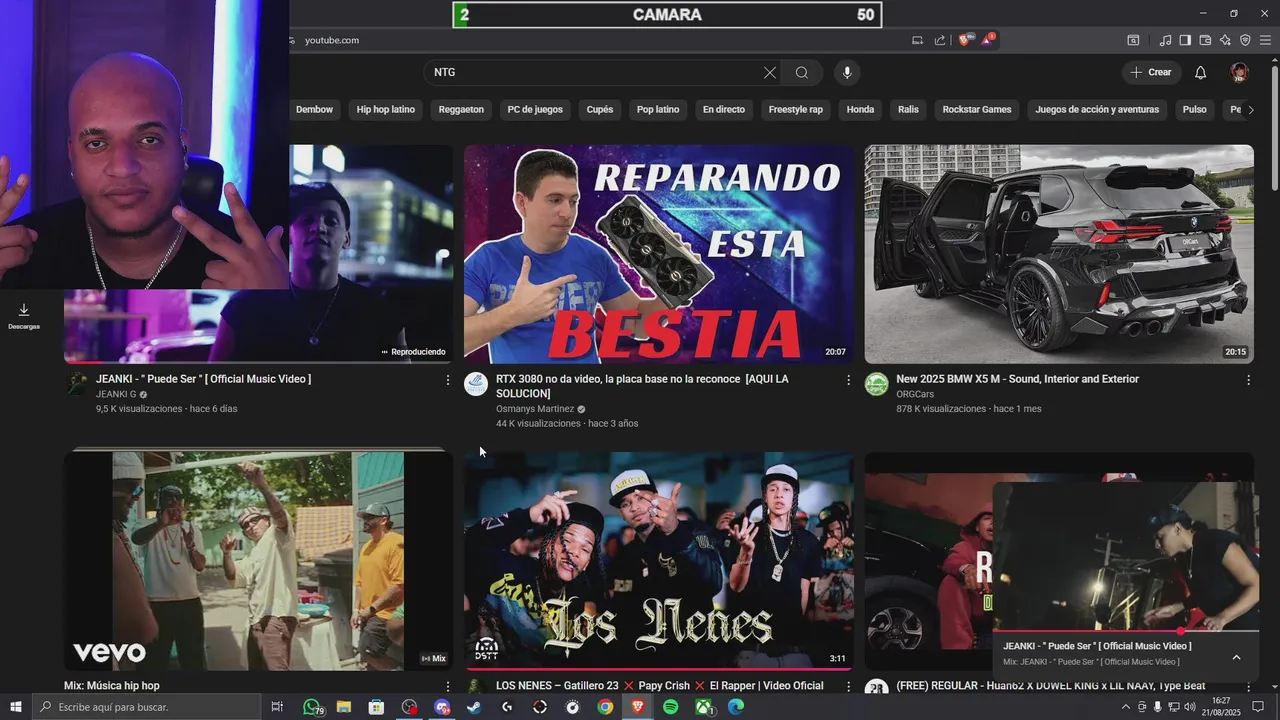Open Spotify from the Windows taskbar
Screen dimensions: 1280x720
click(670, 707)
